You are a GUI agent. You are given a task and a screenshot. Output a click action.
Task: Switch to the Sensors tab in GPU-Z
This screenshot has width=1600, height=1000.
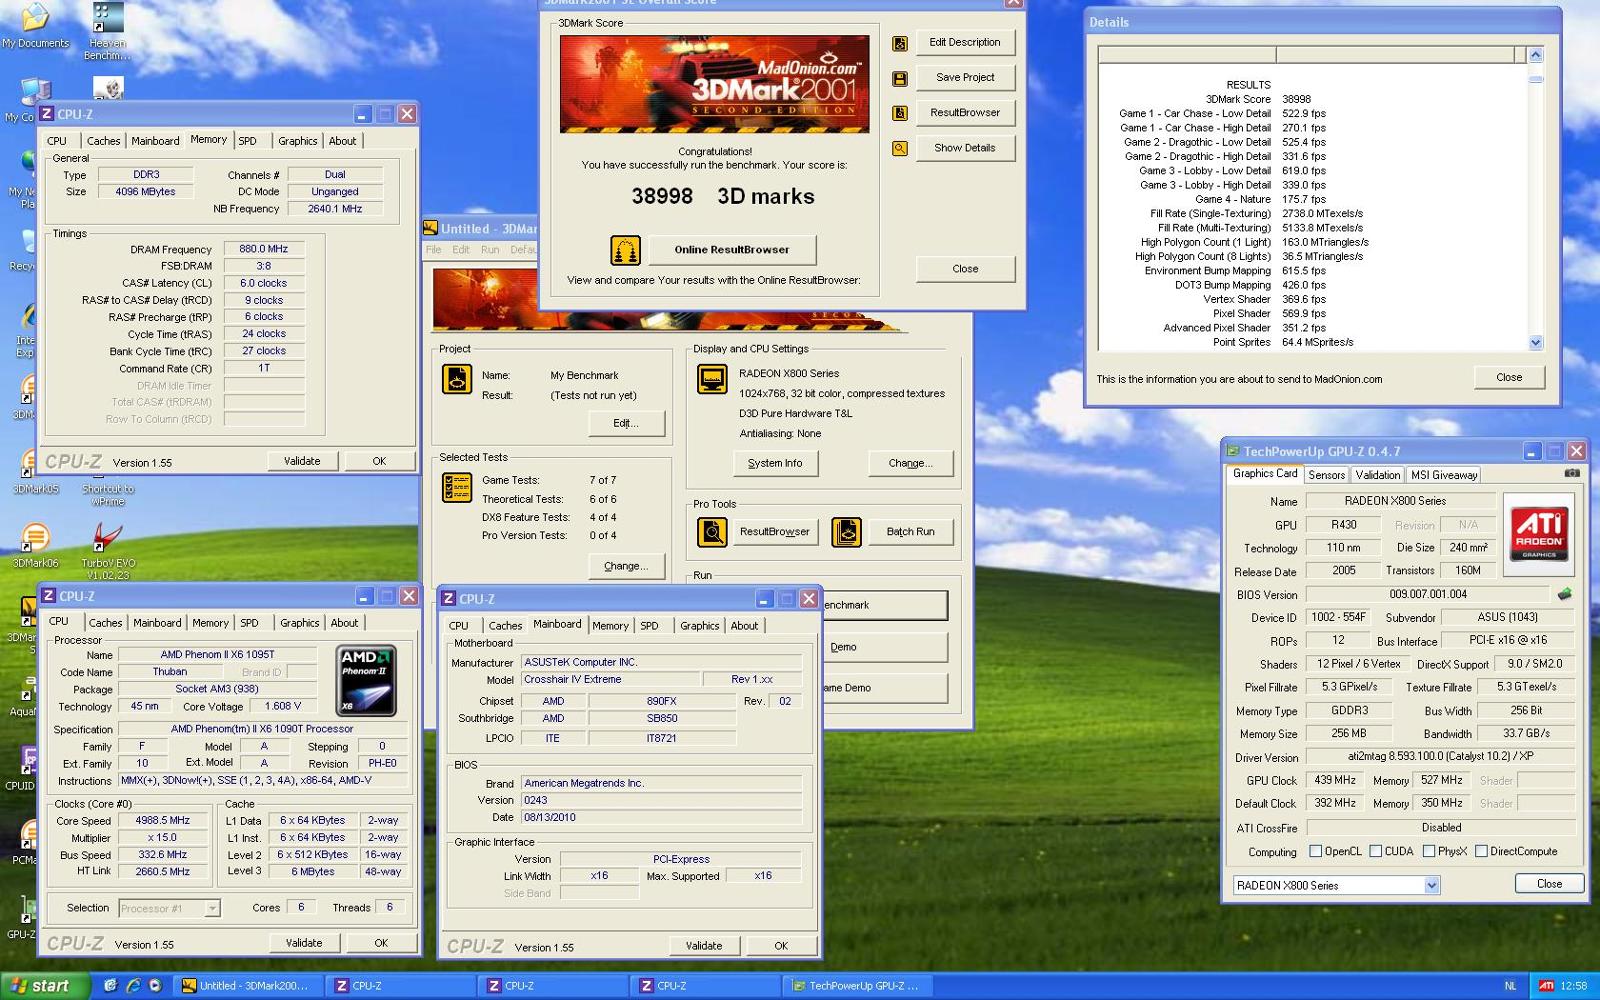tap(1326, 475)
